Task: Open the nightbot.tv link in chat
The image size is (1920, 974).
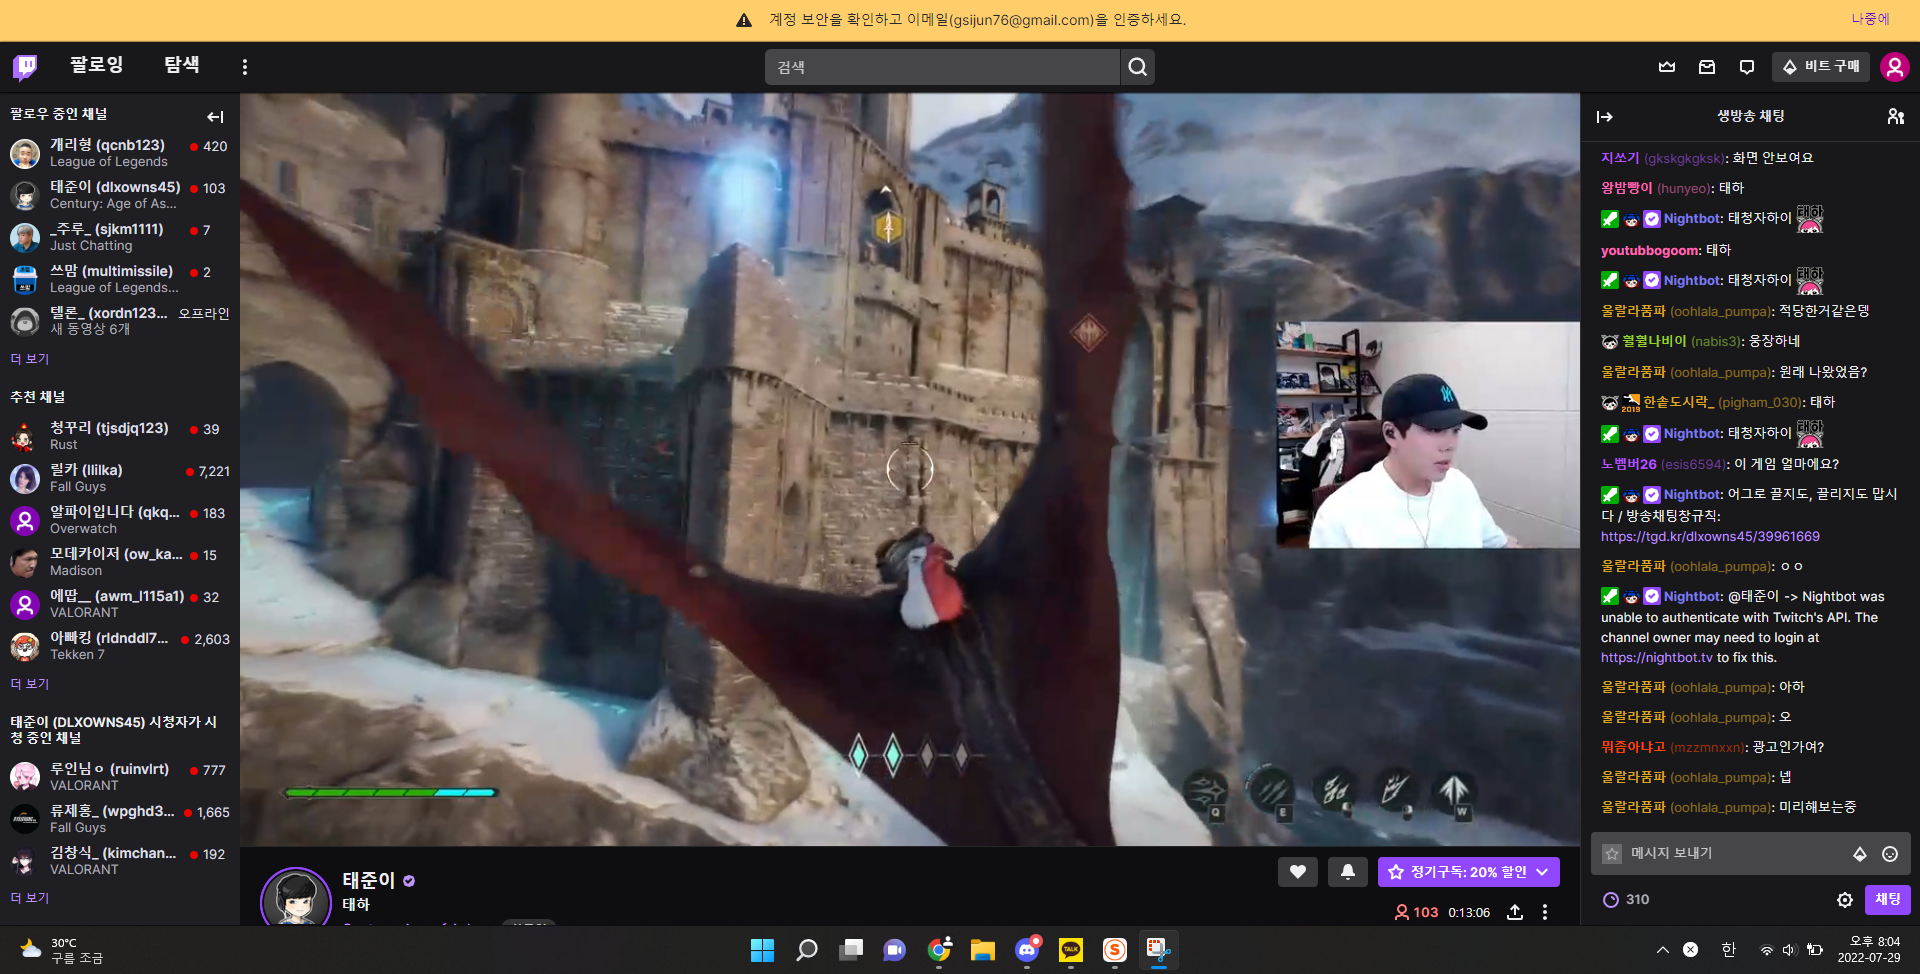Action: (1656, 658)
